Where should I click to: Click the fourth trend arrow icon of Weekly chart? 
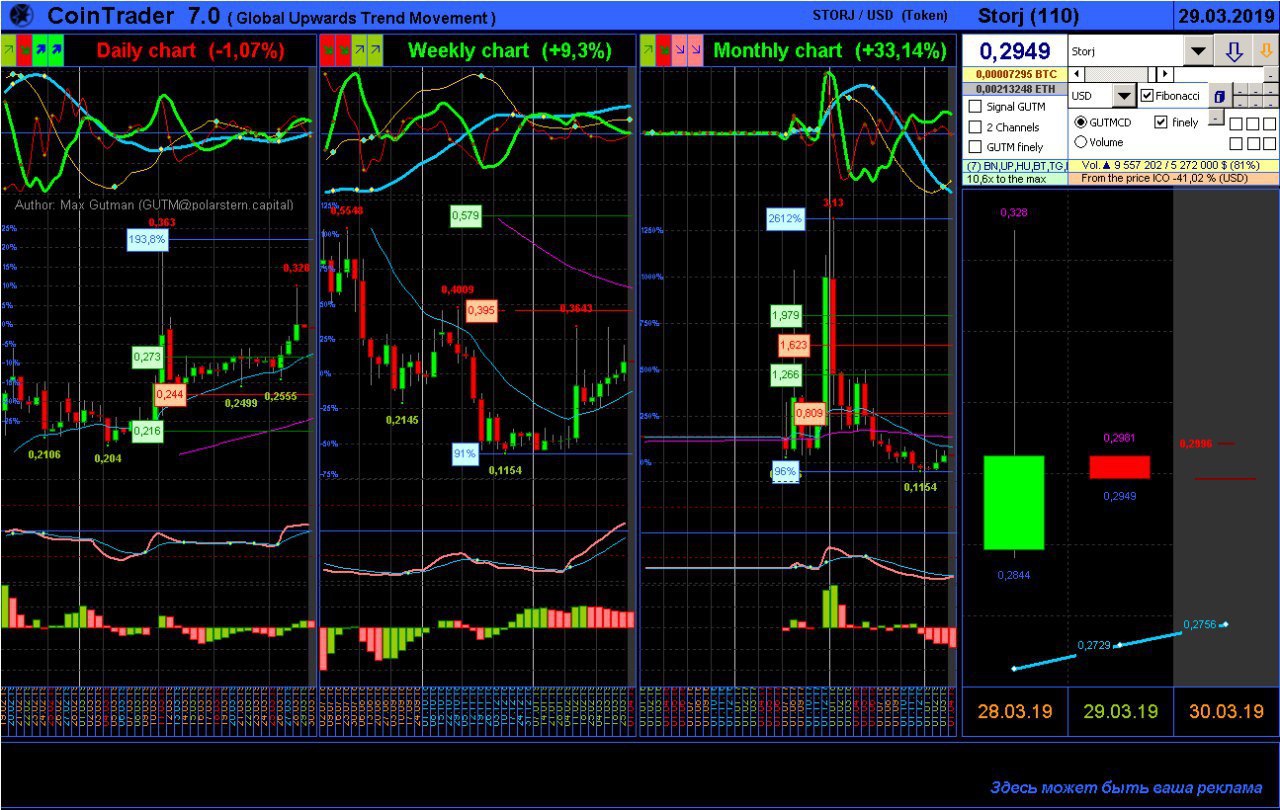click(375, 51)
